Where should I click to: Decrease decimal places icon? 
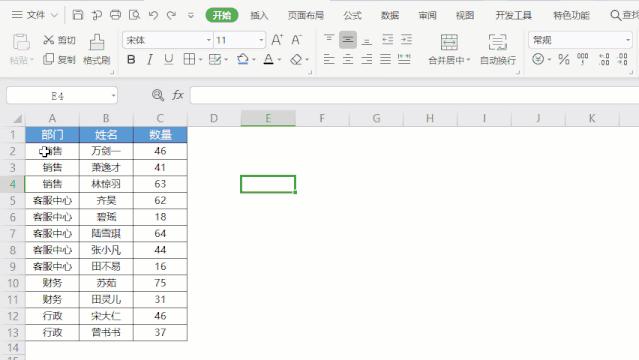623,60
